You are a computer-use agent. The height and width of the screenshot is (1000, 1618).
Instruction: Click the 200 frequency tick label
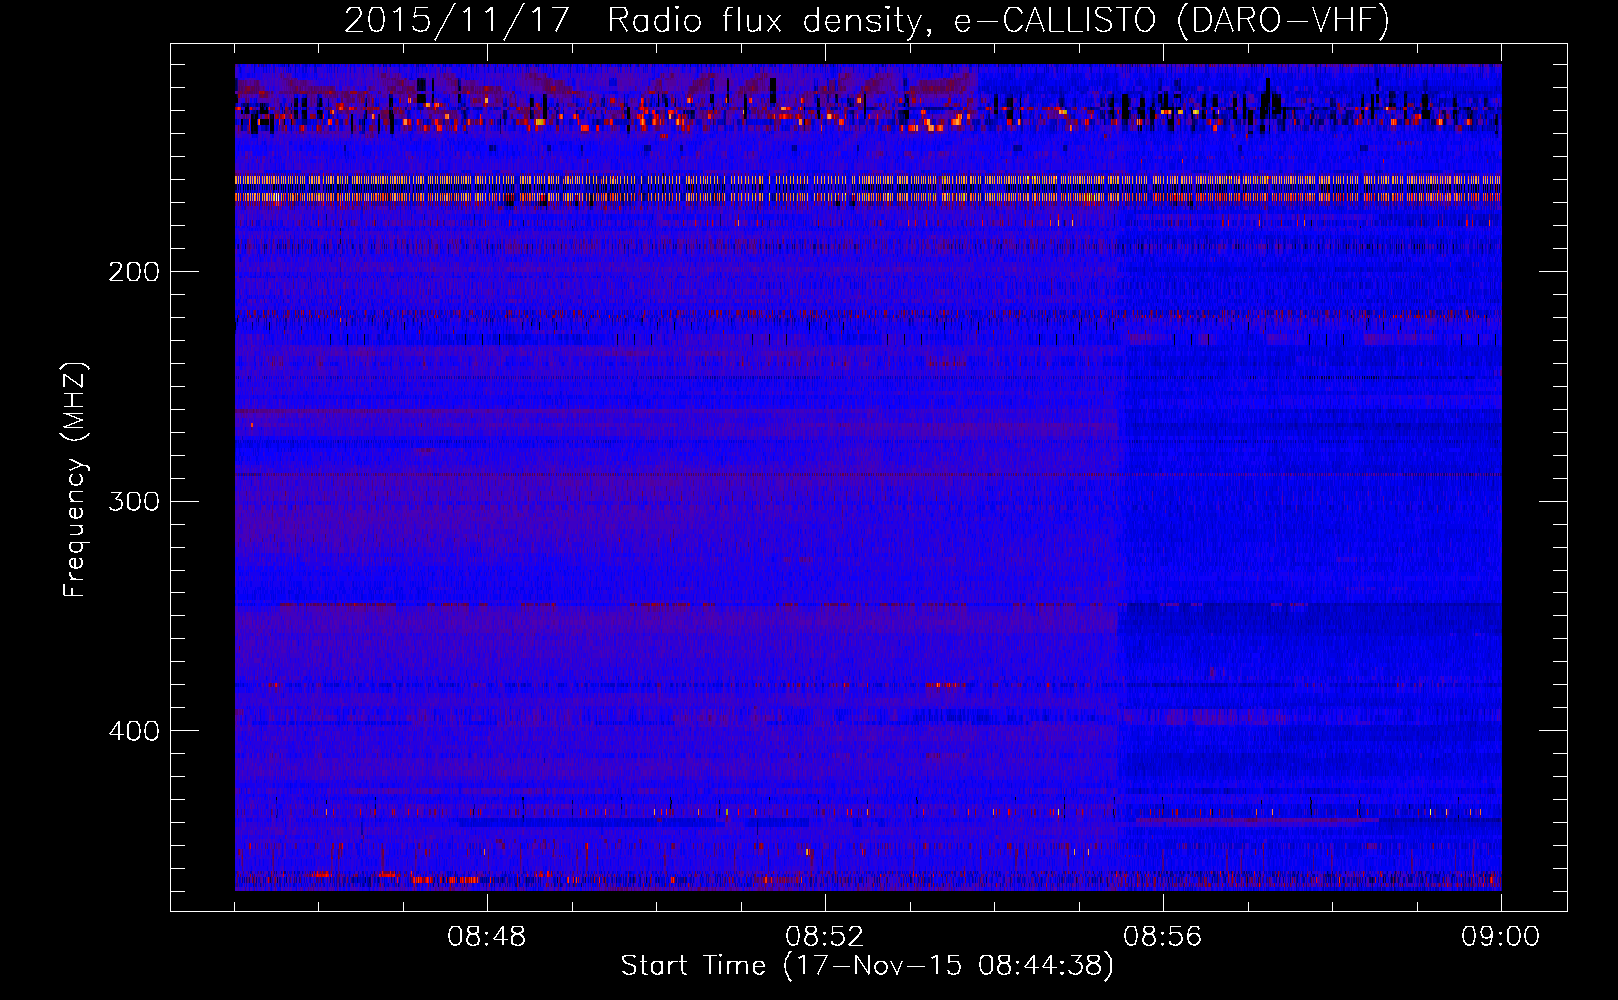134,272
